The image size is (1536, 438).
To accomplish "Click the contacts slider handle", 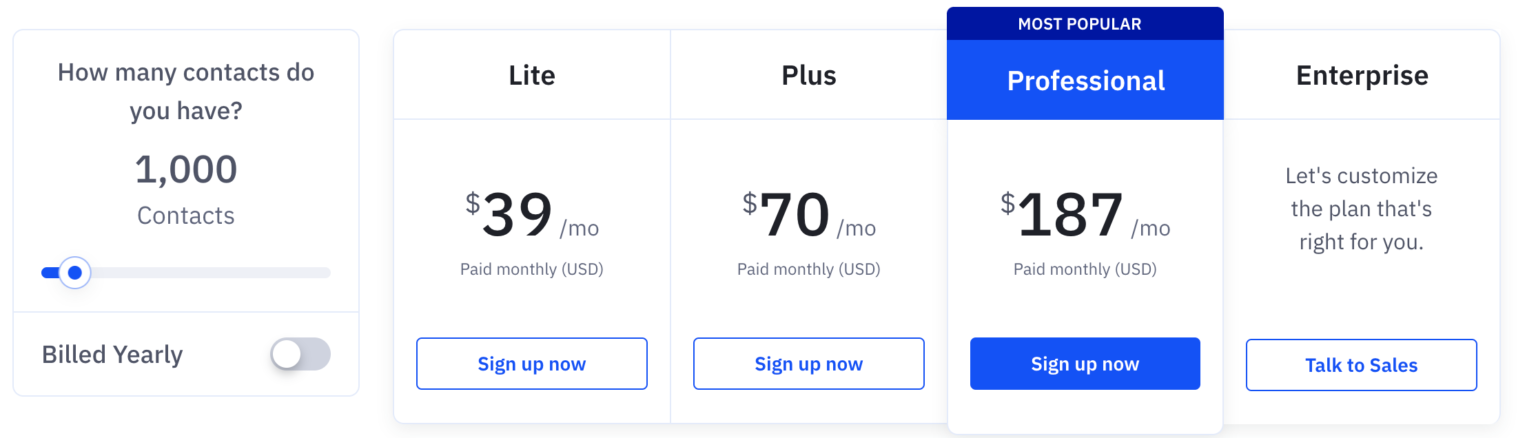I will coord(74,272).
